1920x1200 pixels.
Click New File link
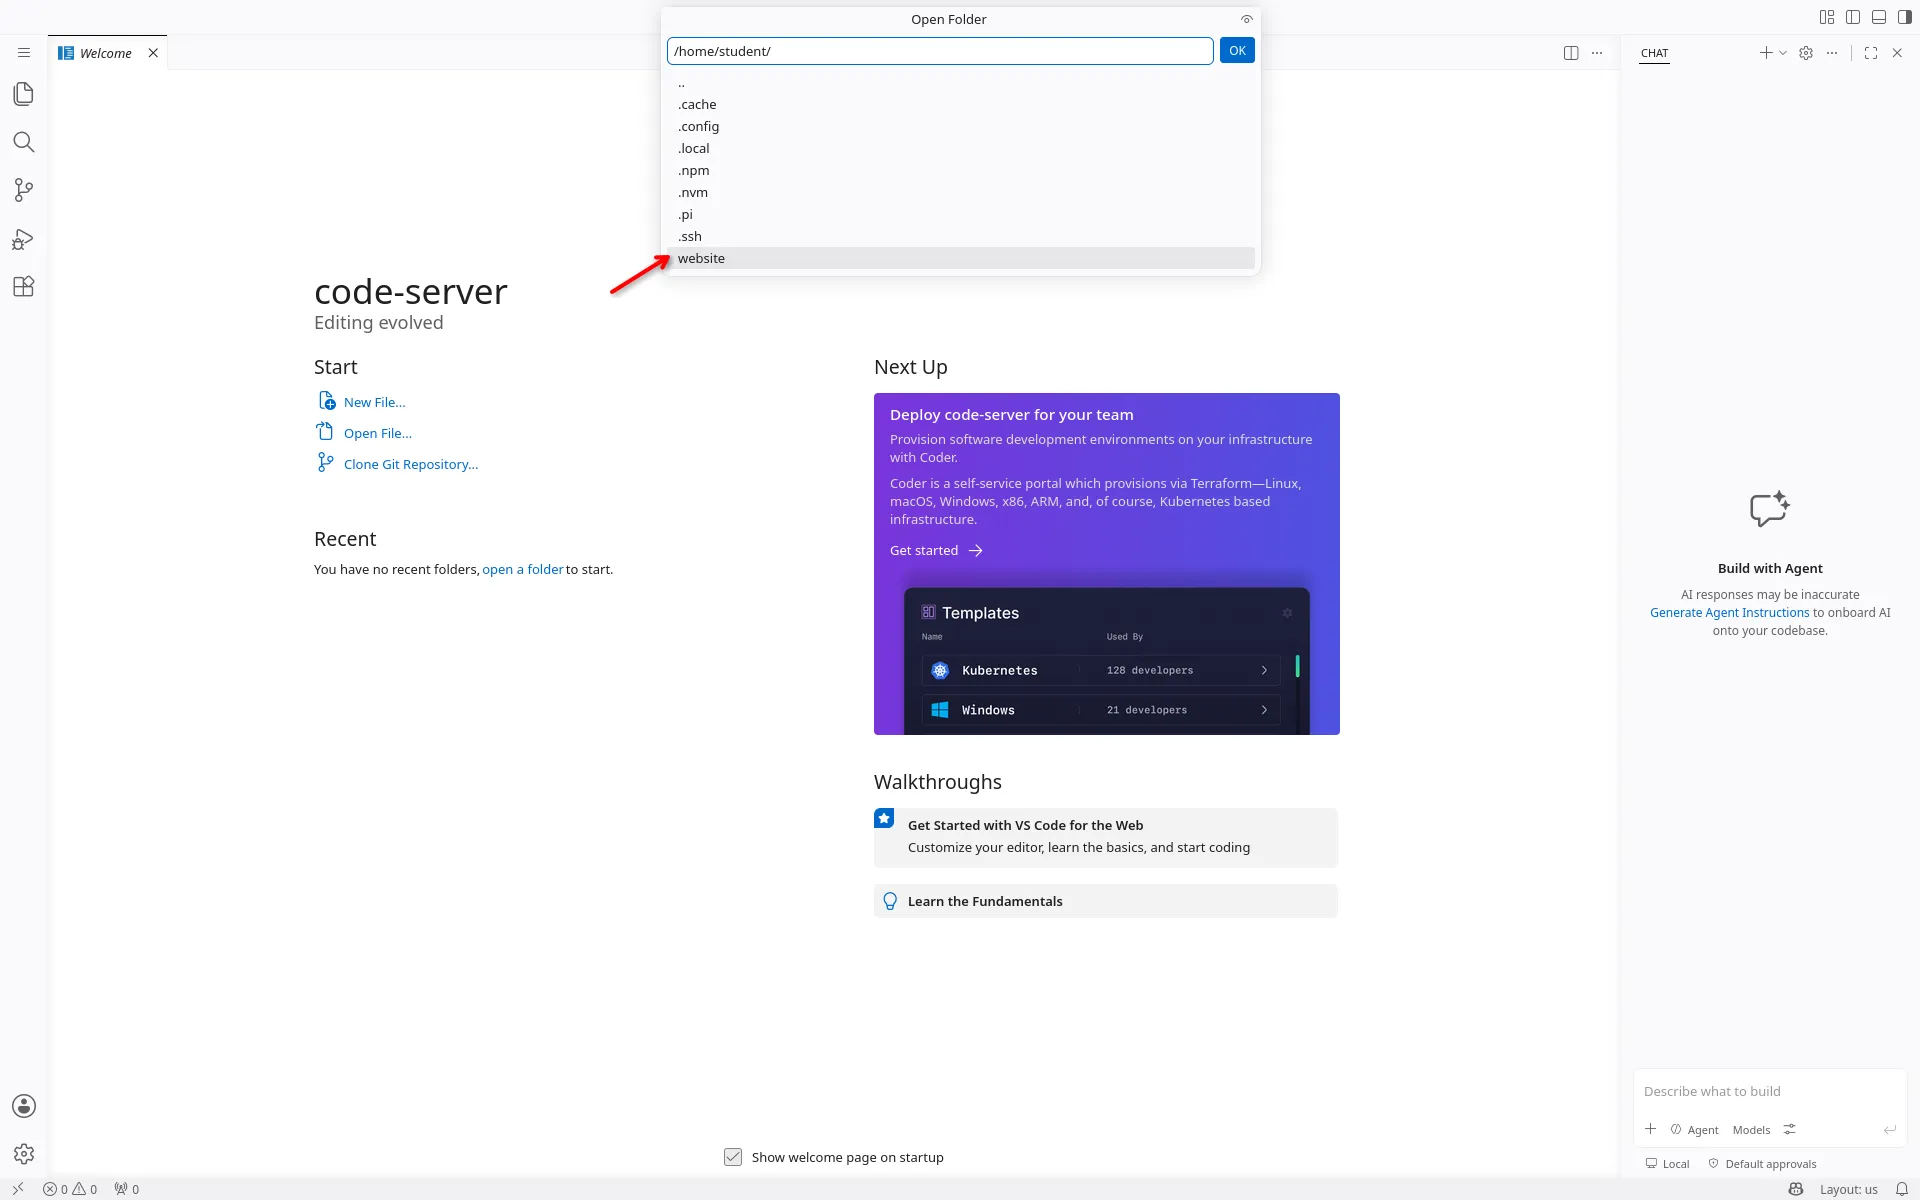point(374,402)
